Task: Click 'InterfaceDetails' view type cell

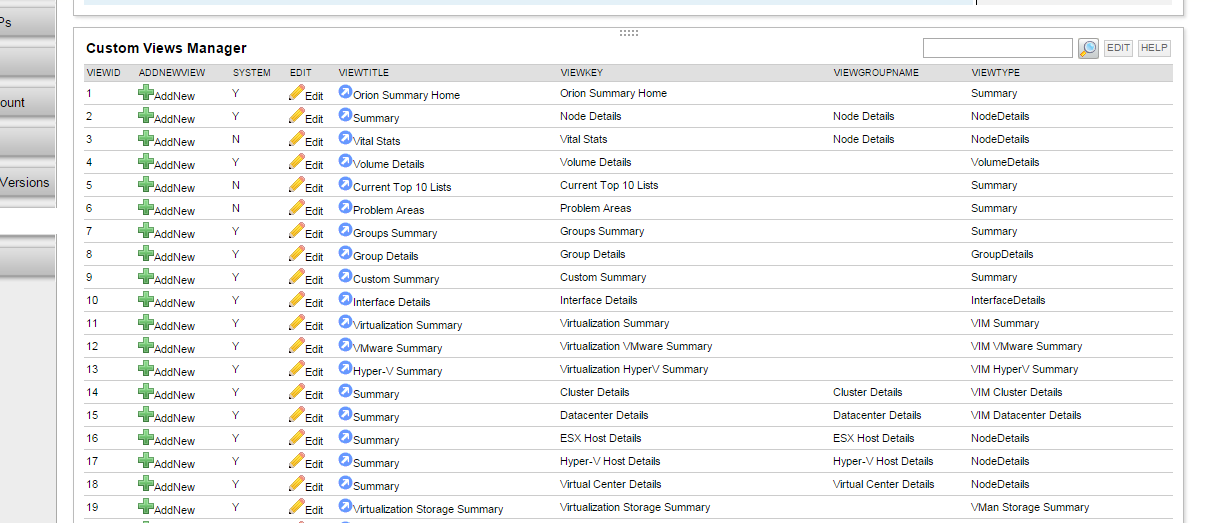Action: click(x=1008, y=300)
